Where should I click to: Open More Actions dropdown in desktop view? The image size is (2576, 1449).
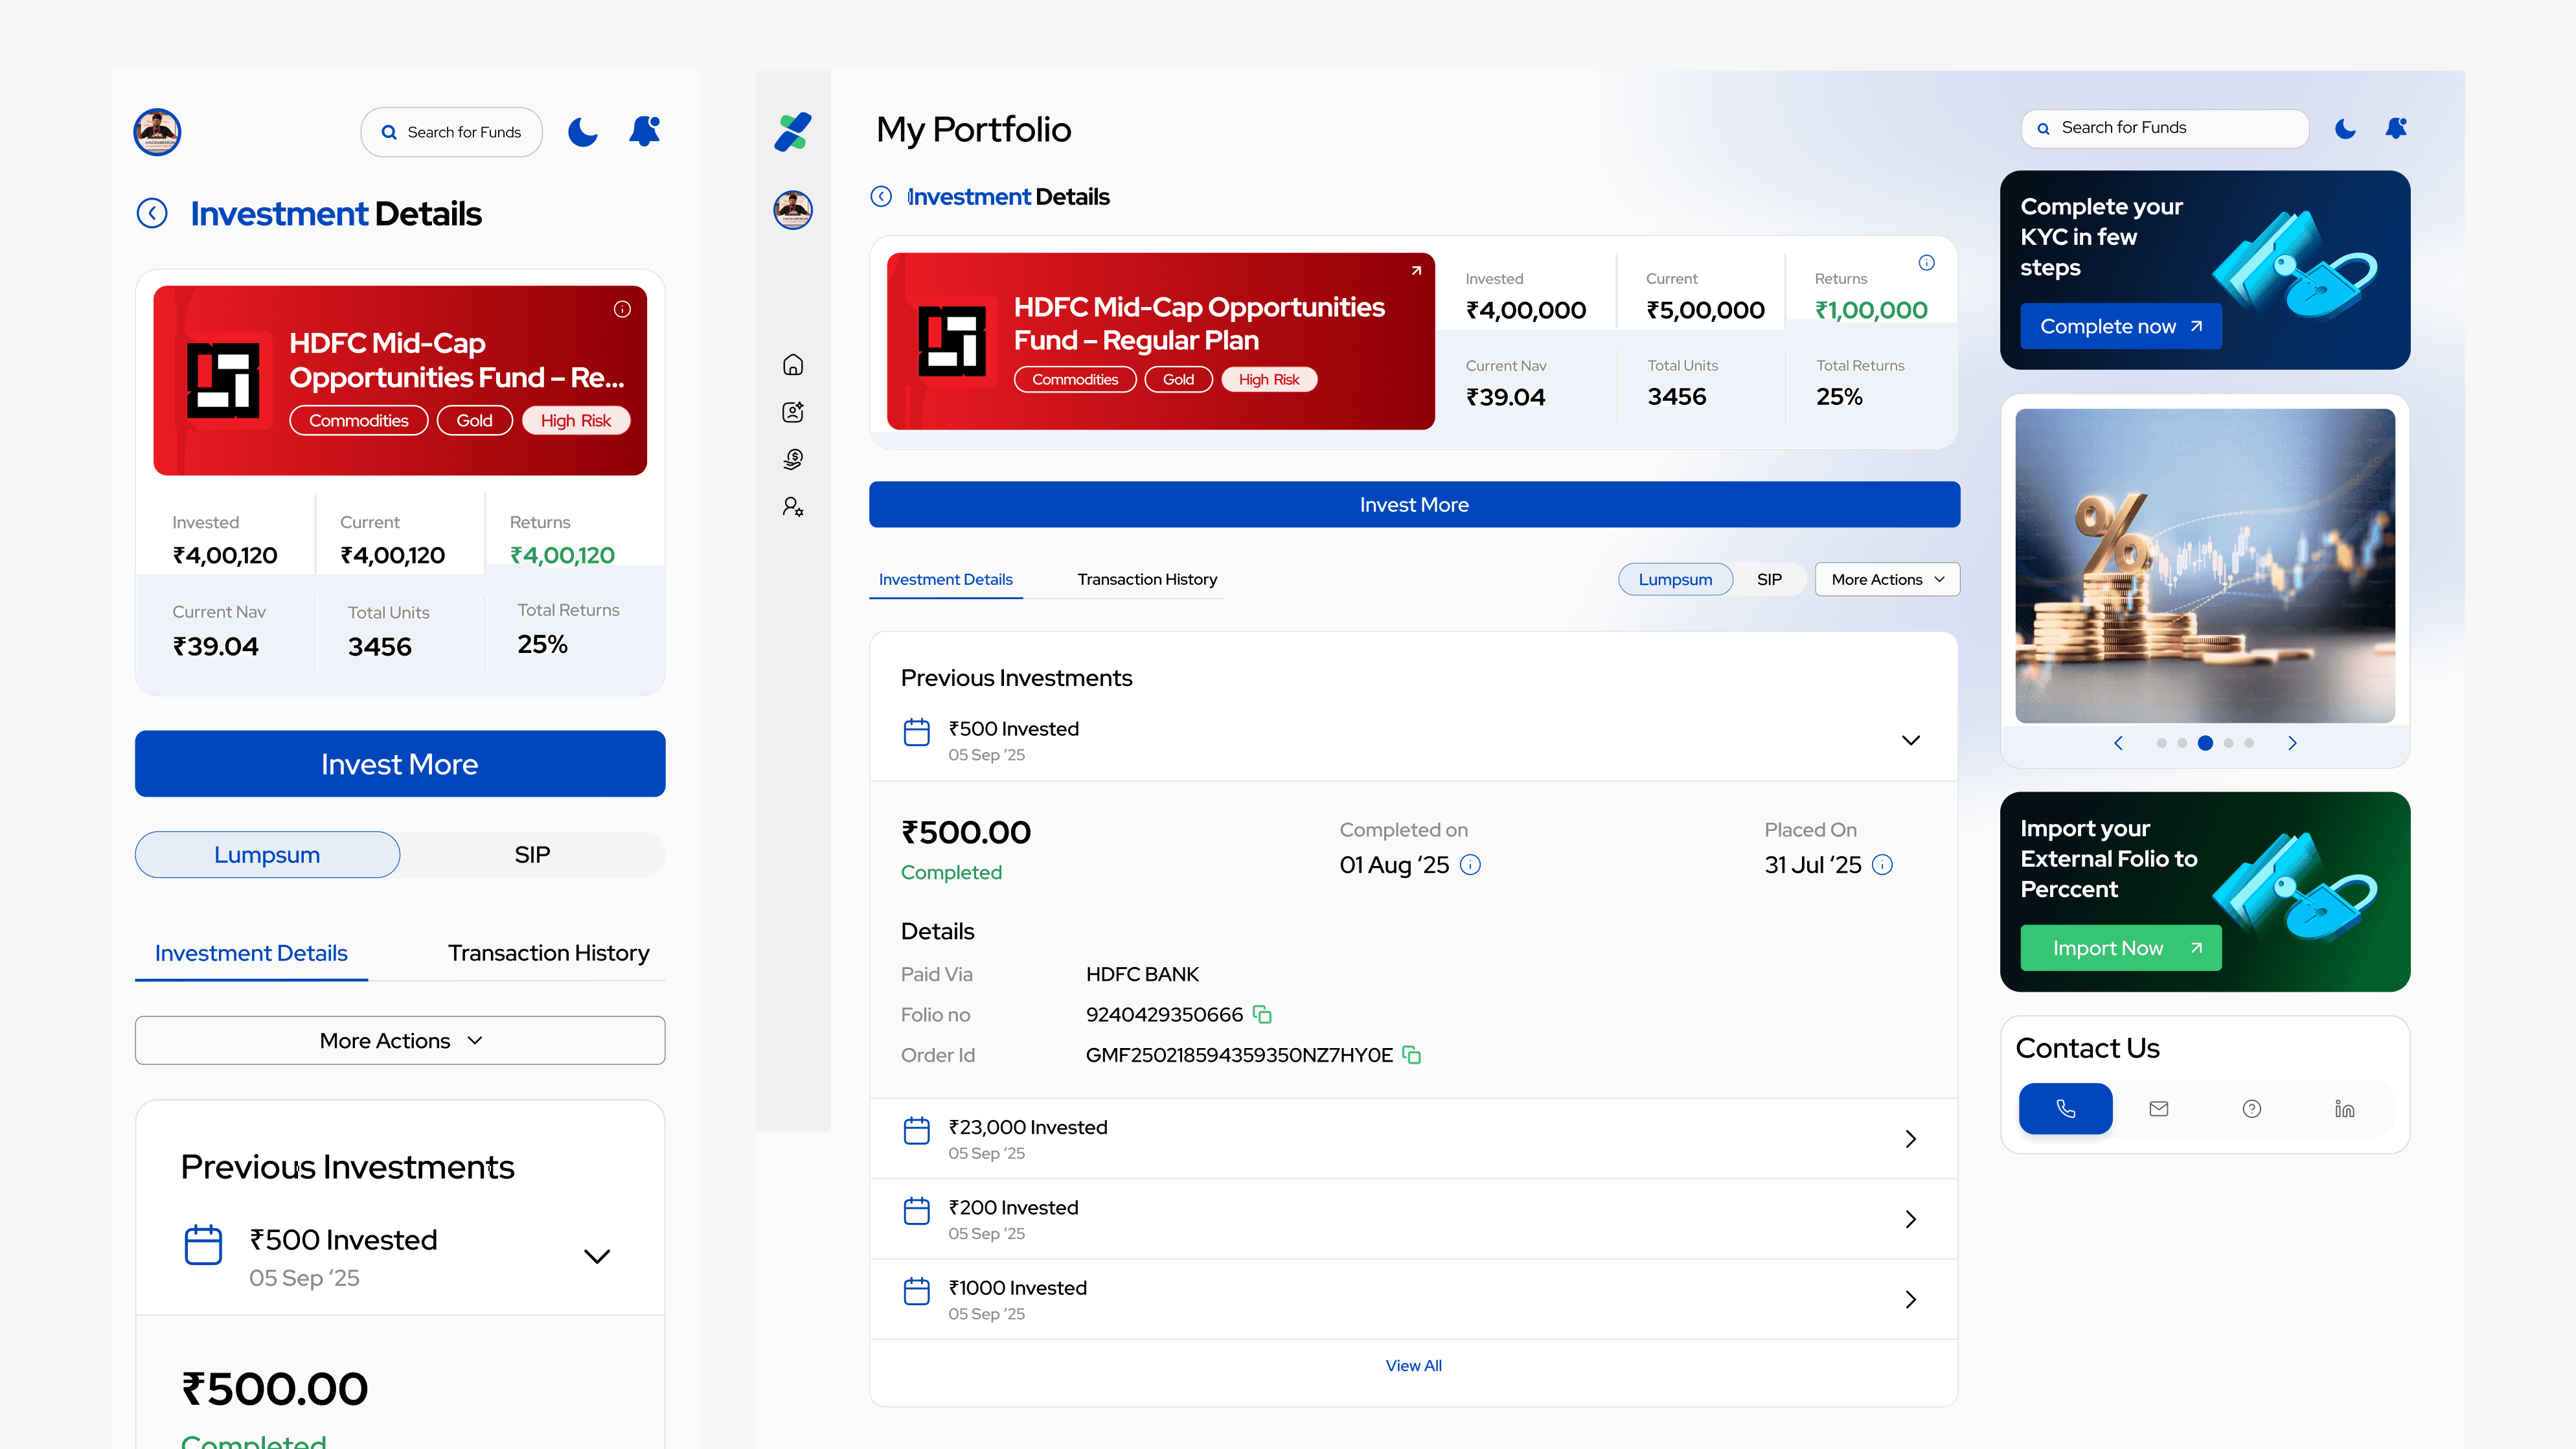tap(1887, 579)
